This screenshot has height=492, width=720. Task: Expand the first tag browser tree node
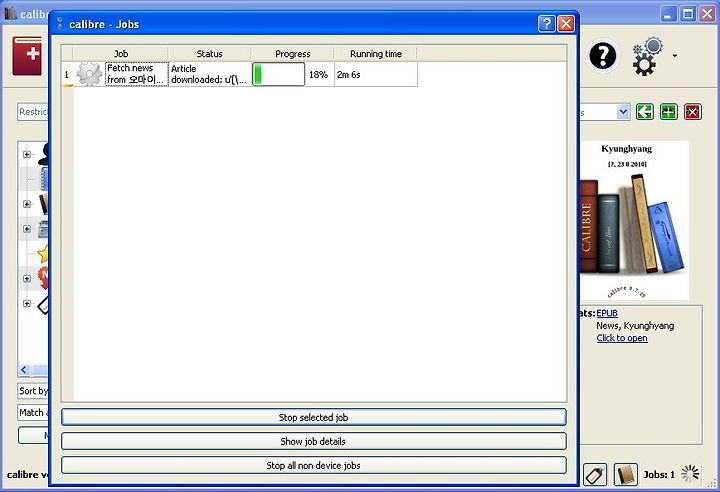[27, 154]
